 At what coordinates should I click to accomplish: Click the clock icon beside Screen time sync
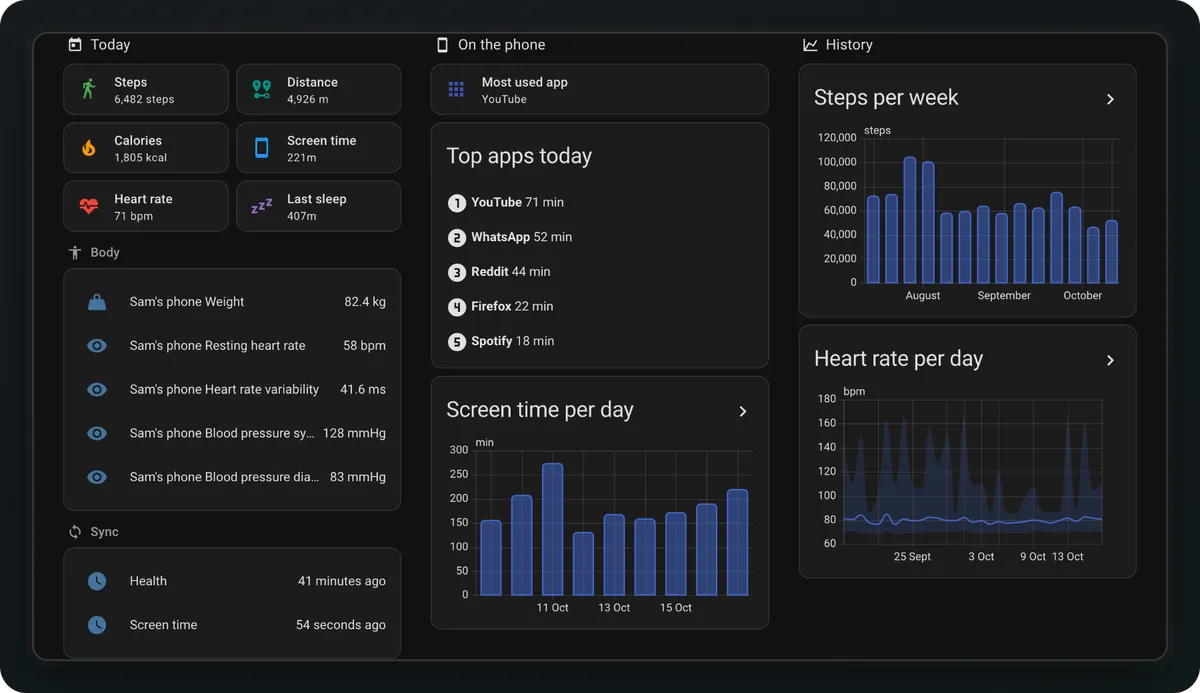coord(97,625)
